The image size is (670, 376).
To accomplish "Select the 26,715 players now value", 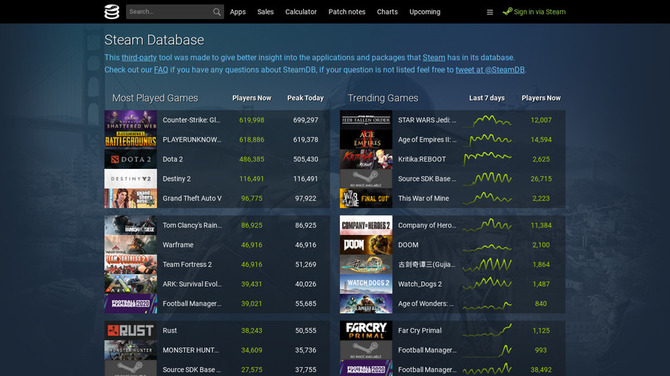I will coord(541,179).
